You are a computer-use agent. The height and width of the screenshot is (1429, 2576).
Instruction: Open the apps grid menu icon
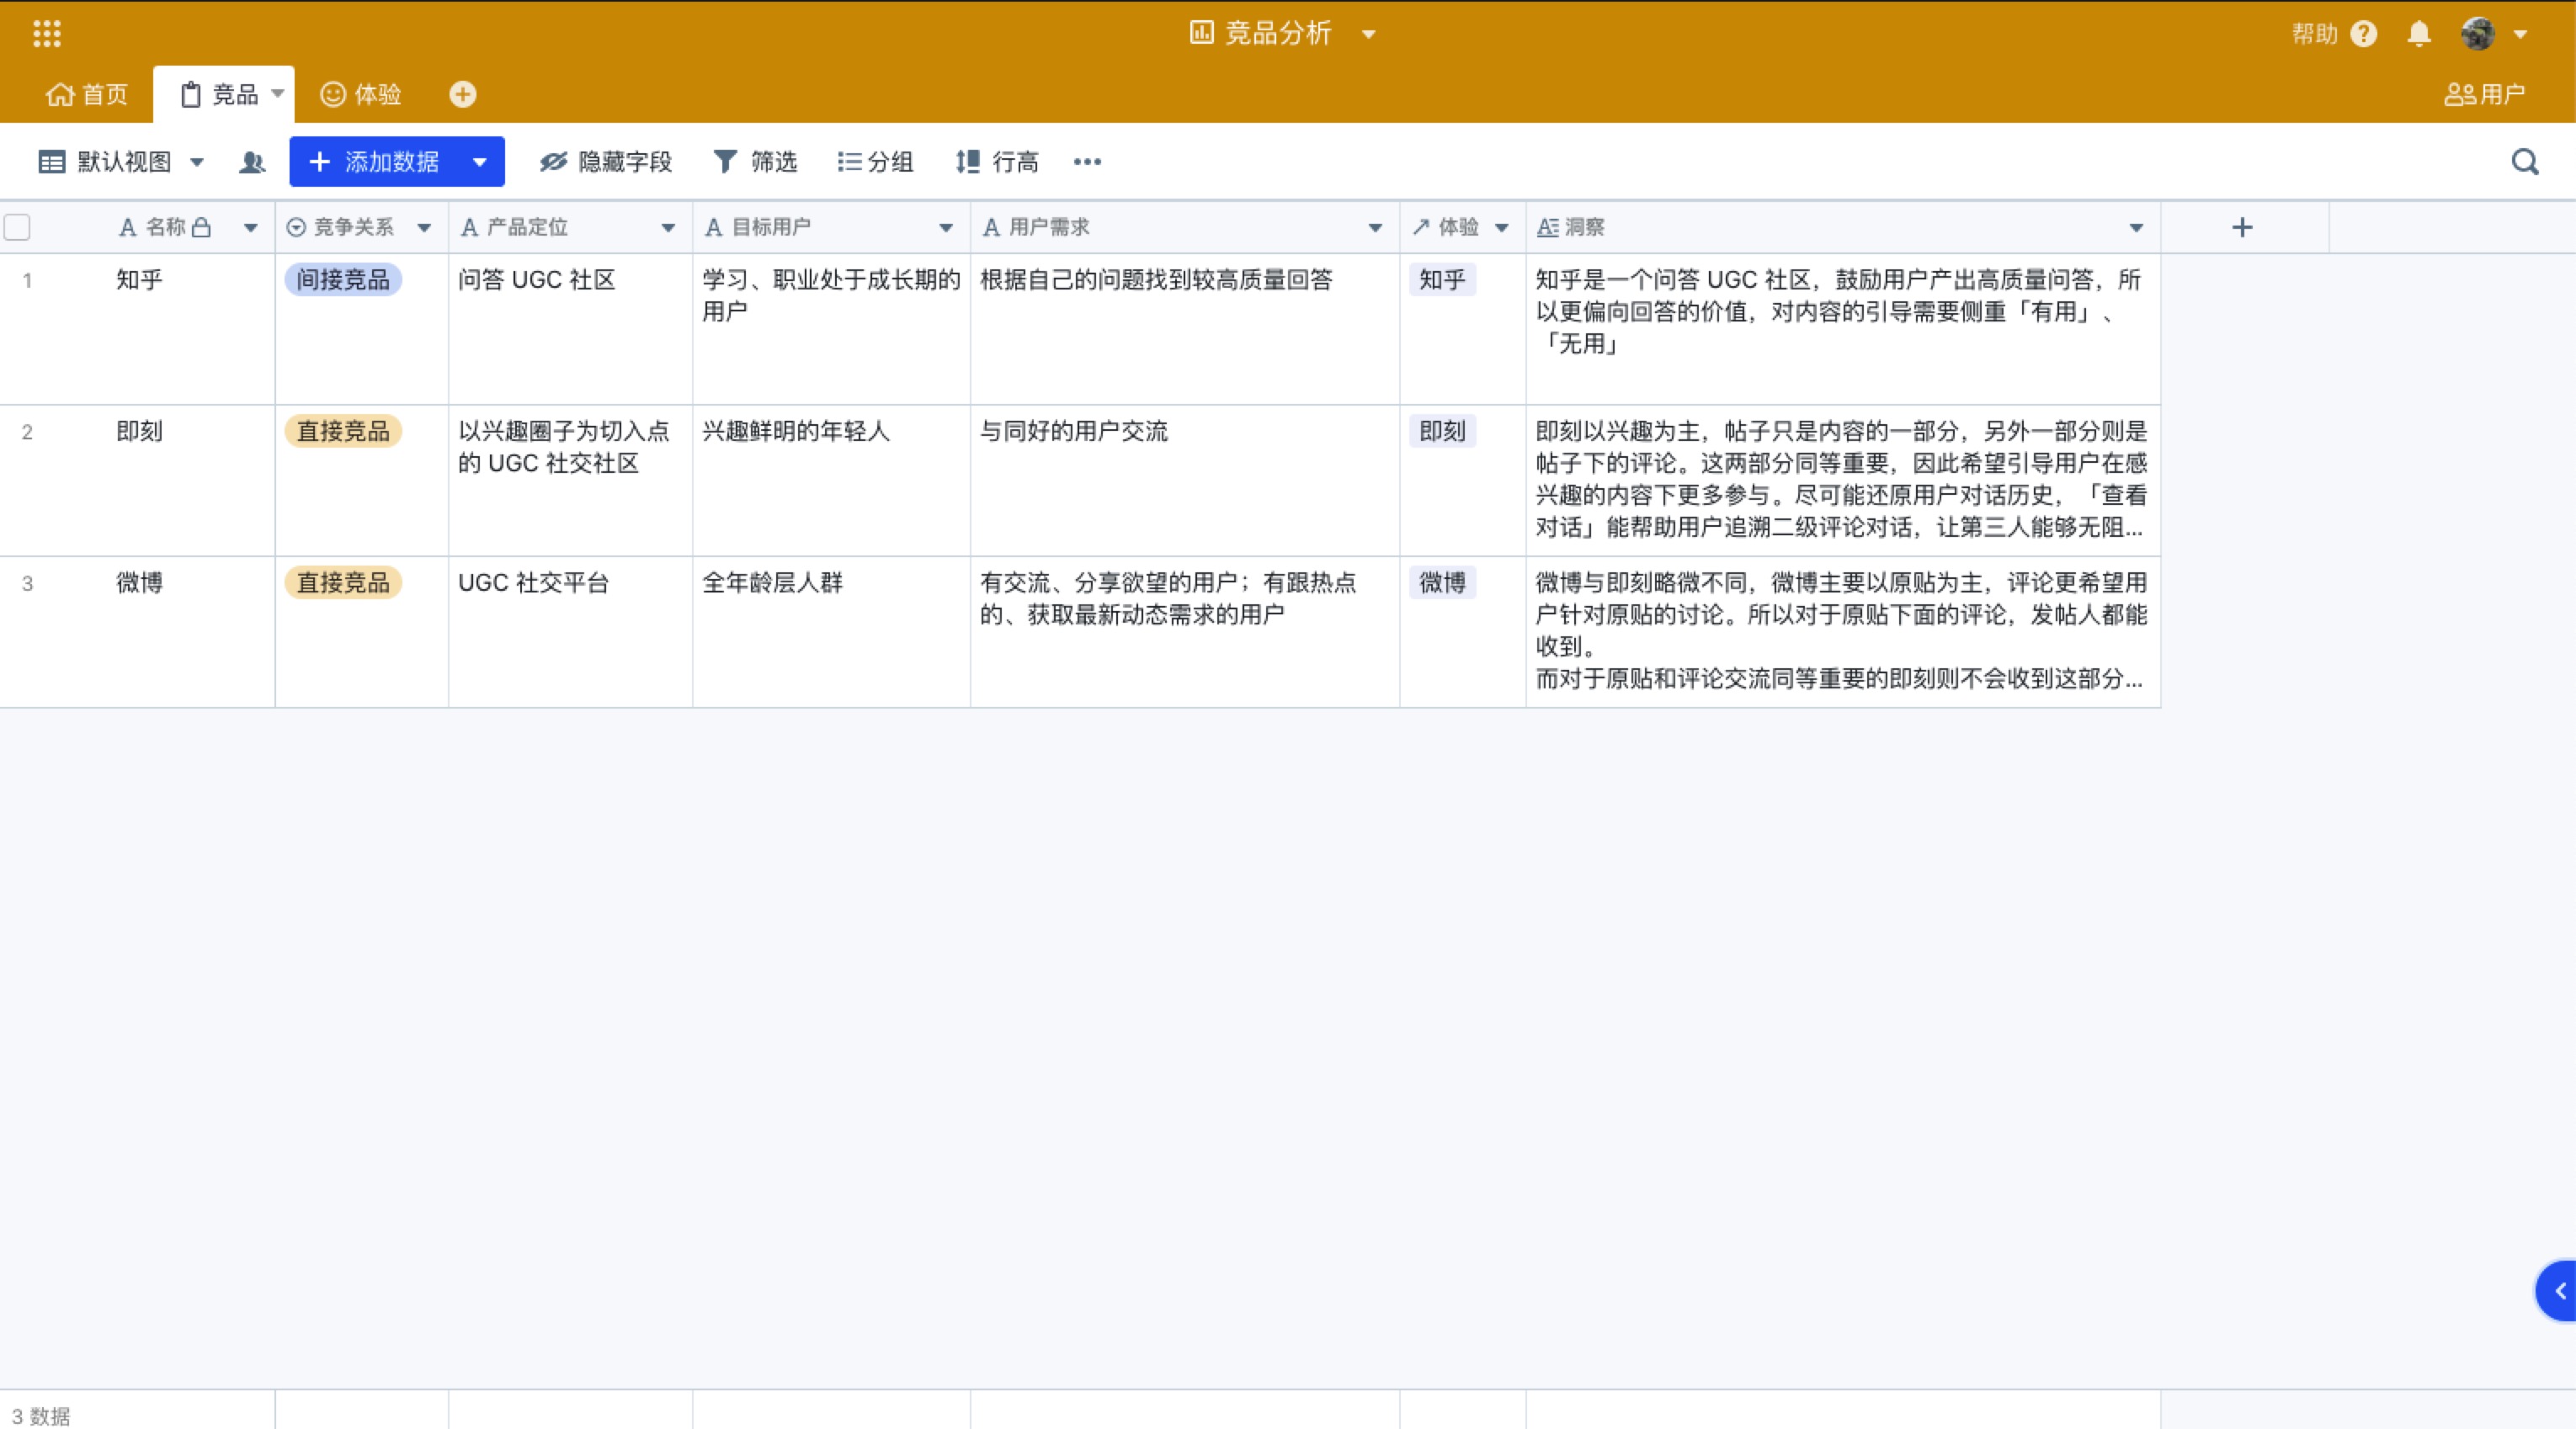(47, 34)
